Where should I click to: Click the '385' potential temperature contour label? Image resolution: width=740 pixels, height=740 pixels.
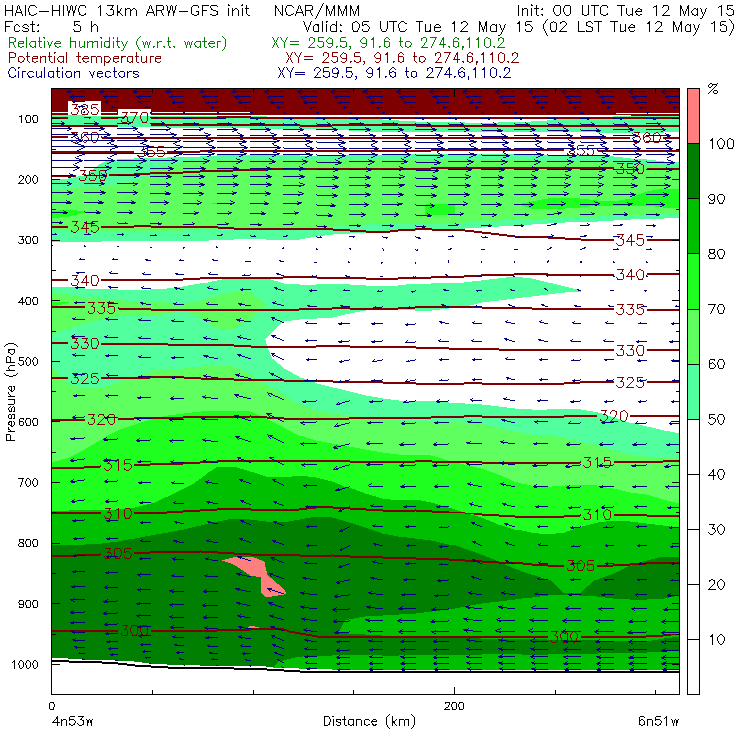pyautogui.click(x=85, y=109)
